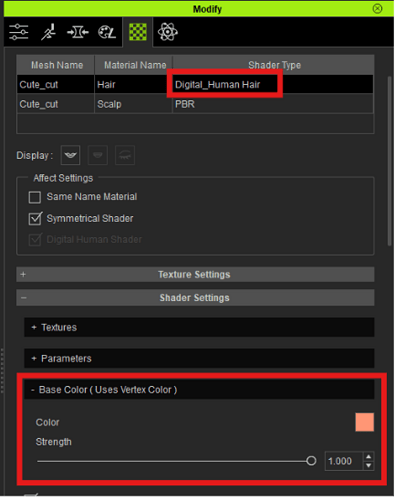Screen dimensions: 395x500
Task: Open the Motion running figure tab
Action: pos(49,32)
